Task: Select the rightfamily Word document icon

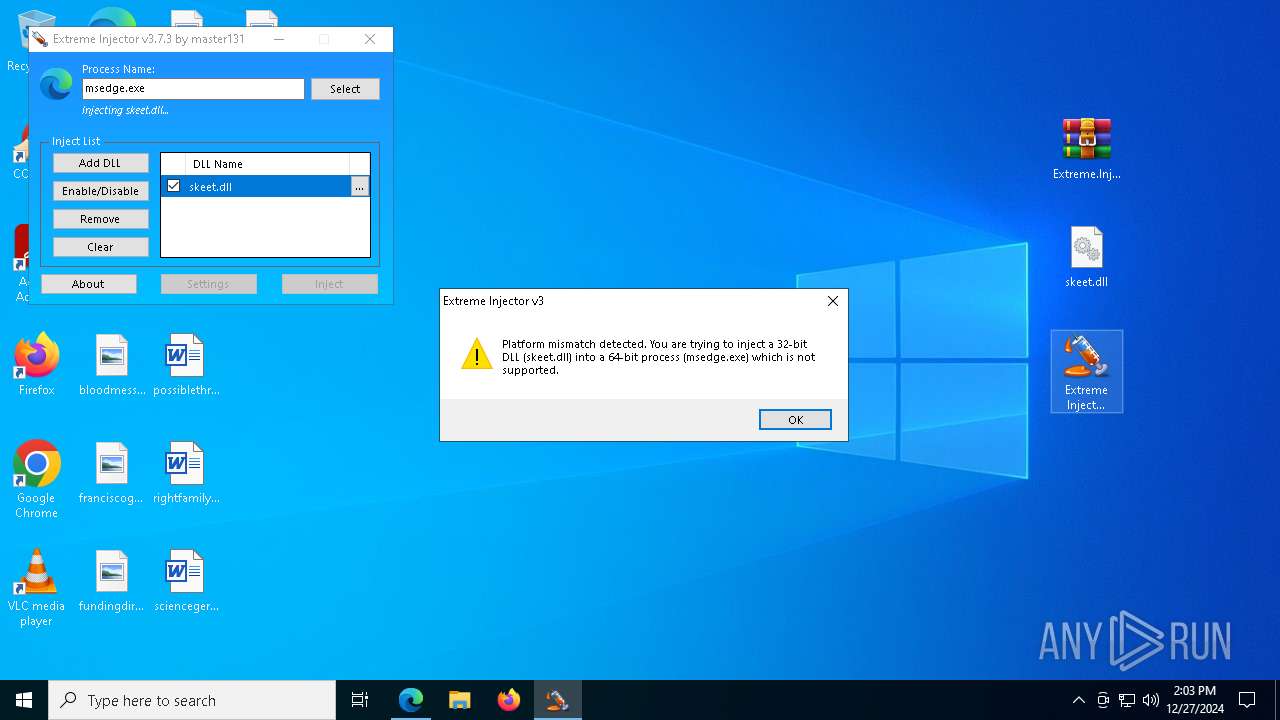Action: [185, 472]
